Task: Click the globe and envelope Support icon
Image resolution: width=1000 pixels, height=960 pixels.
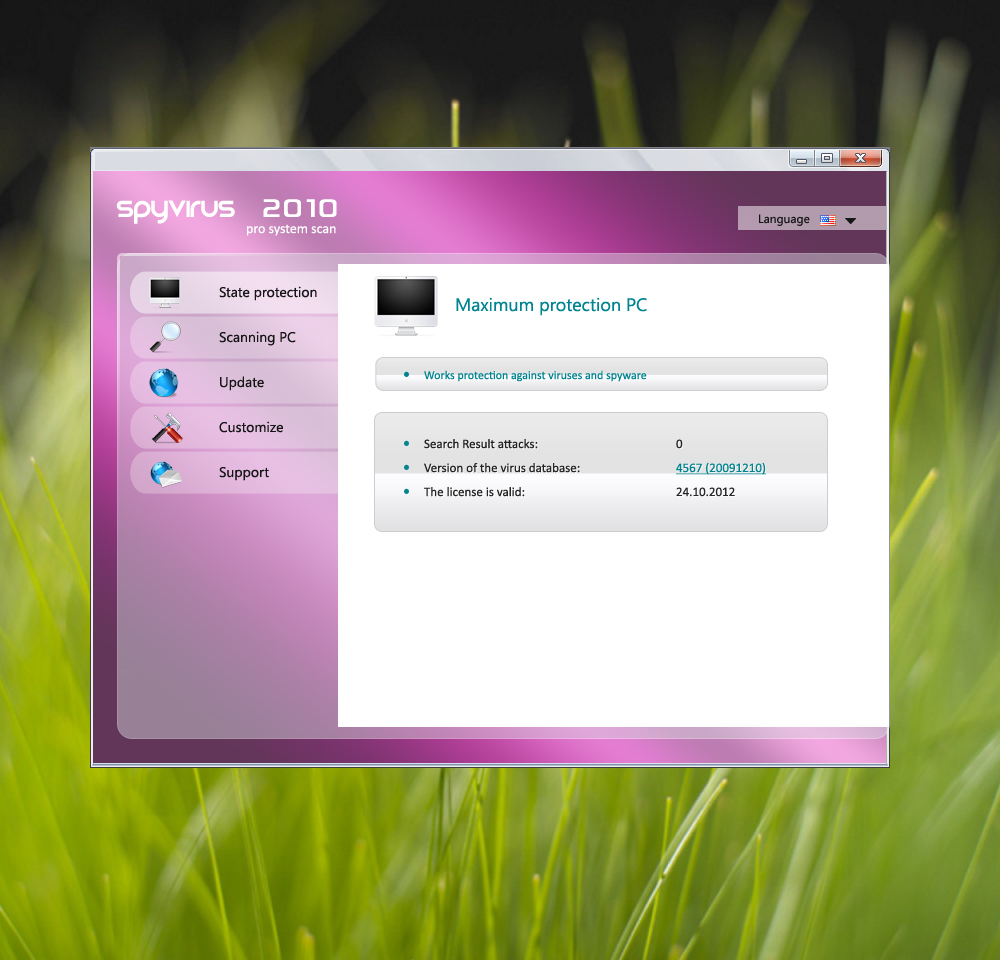Action: (166, 474)
